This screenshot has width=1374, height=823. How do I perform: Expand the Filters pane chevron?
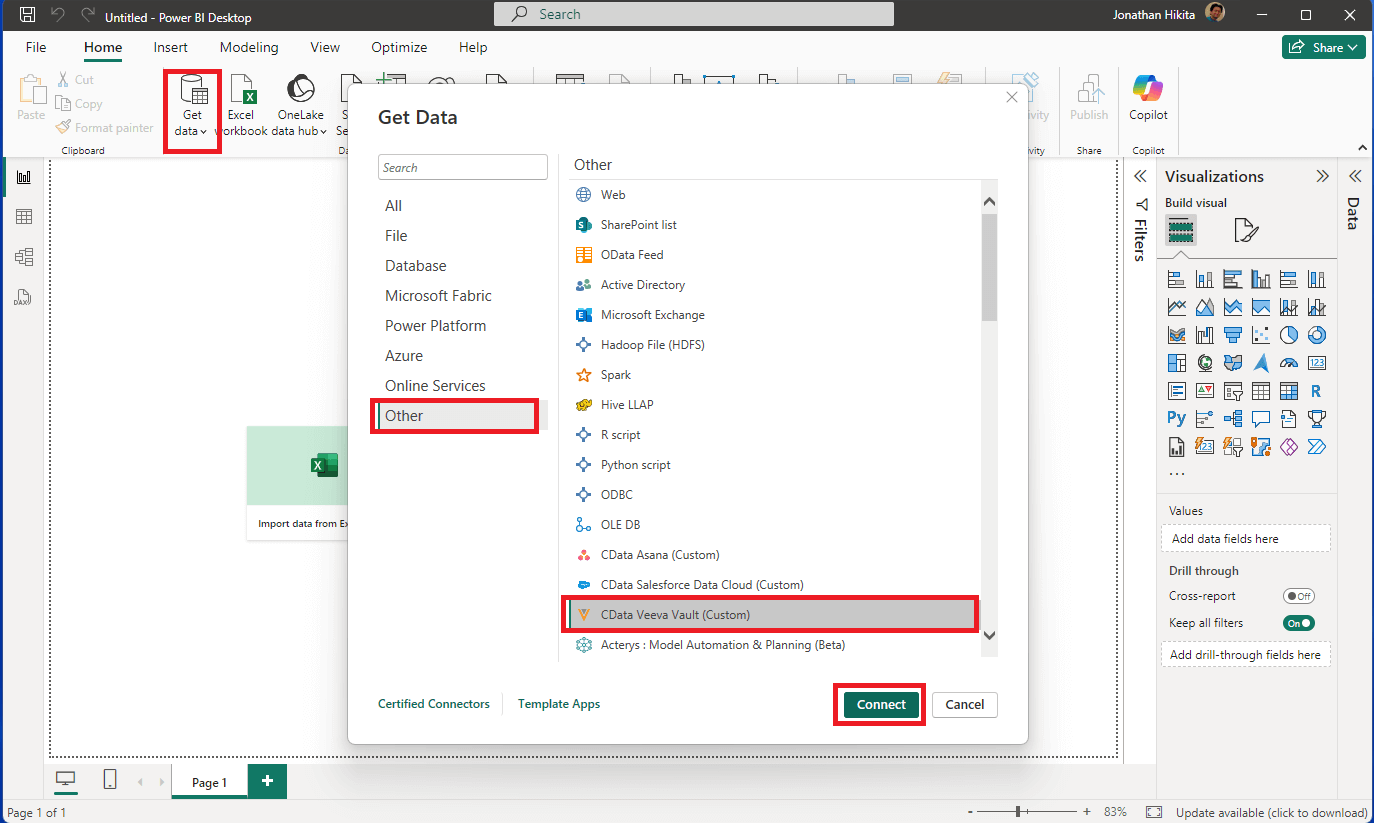(x=1139, y=176)
